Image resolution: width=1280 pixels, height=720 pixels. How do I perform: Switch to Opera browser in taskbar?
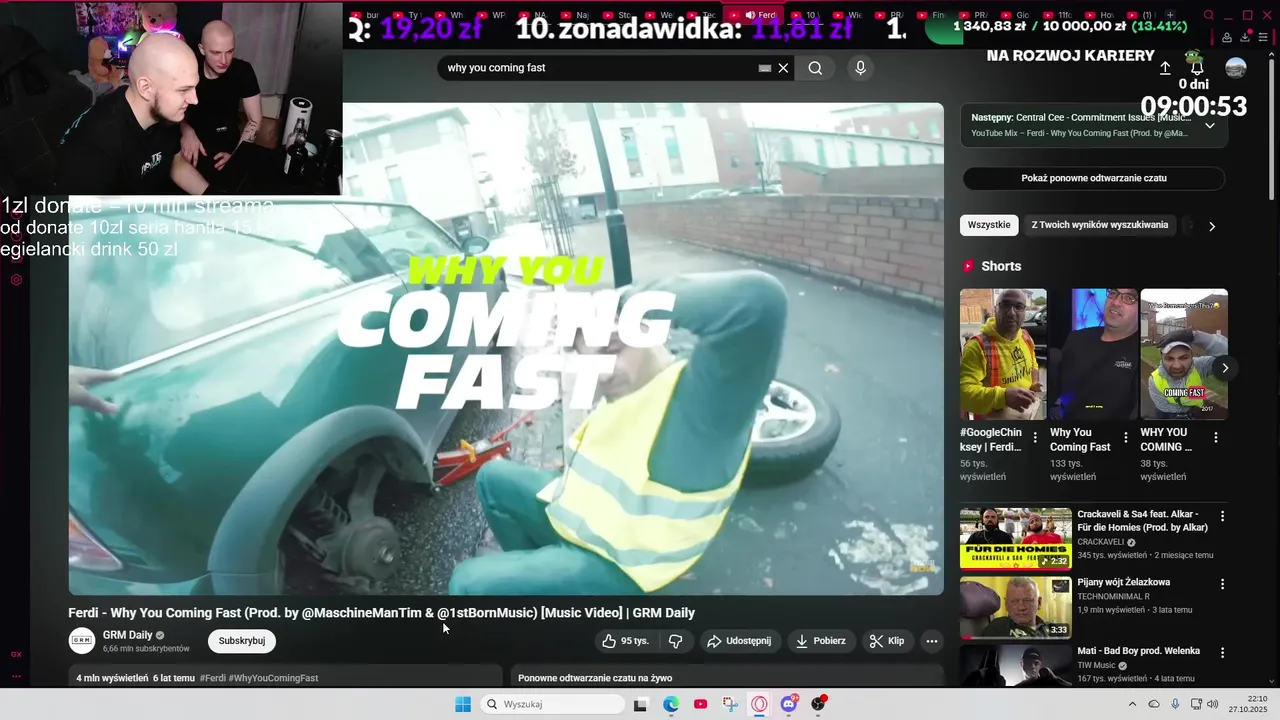[760, 704]
